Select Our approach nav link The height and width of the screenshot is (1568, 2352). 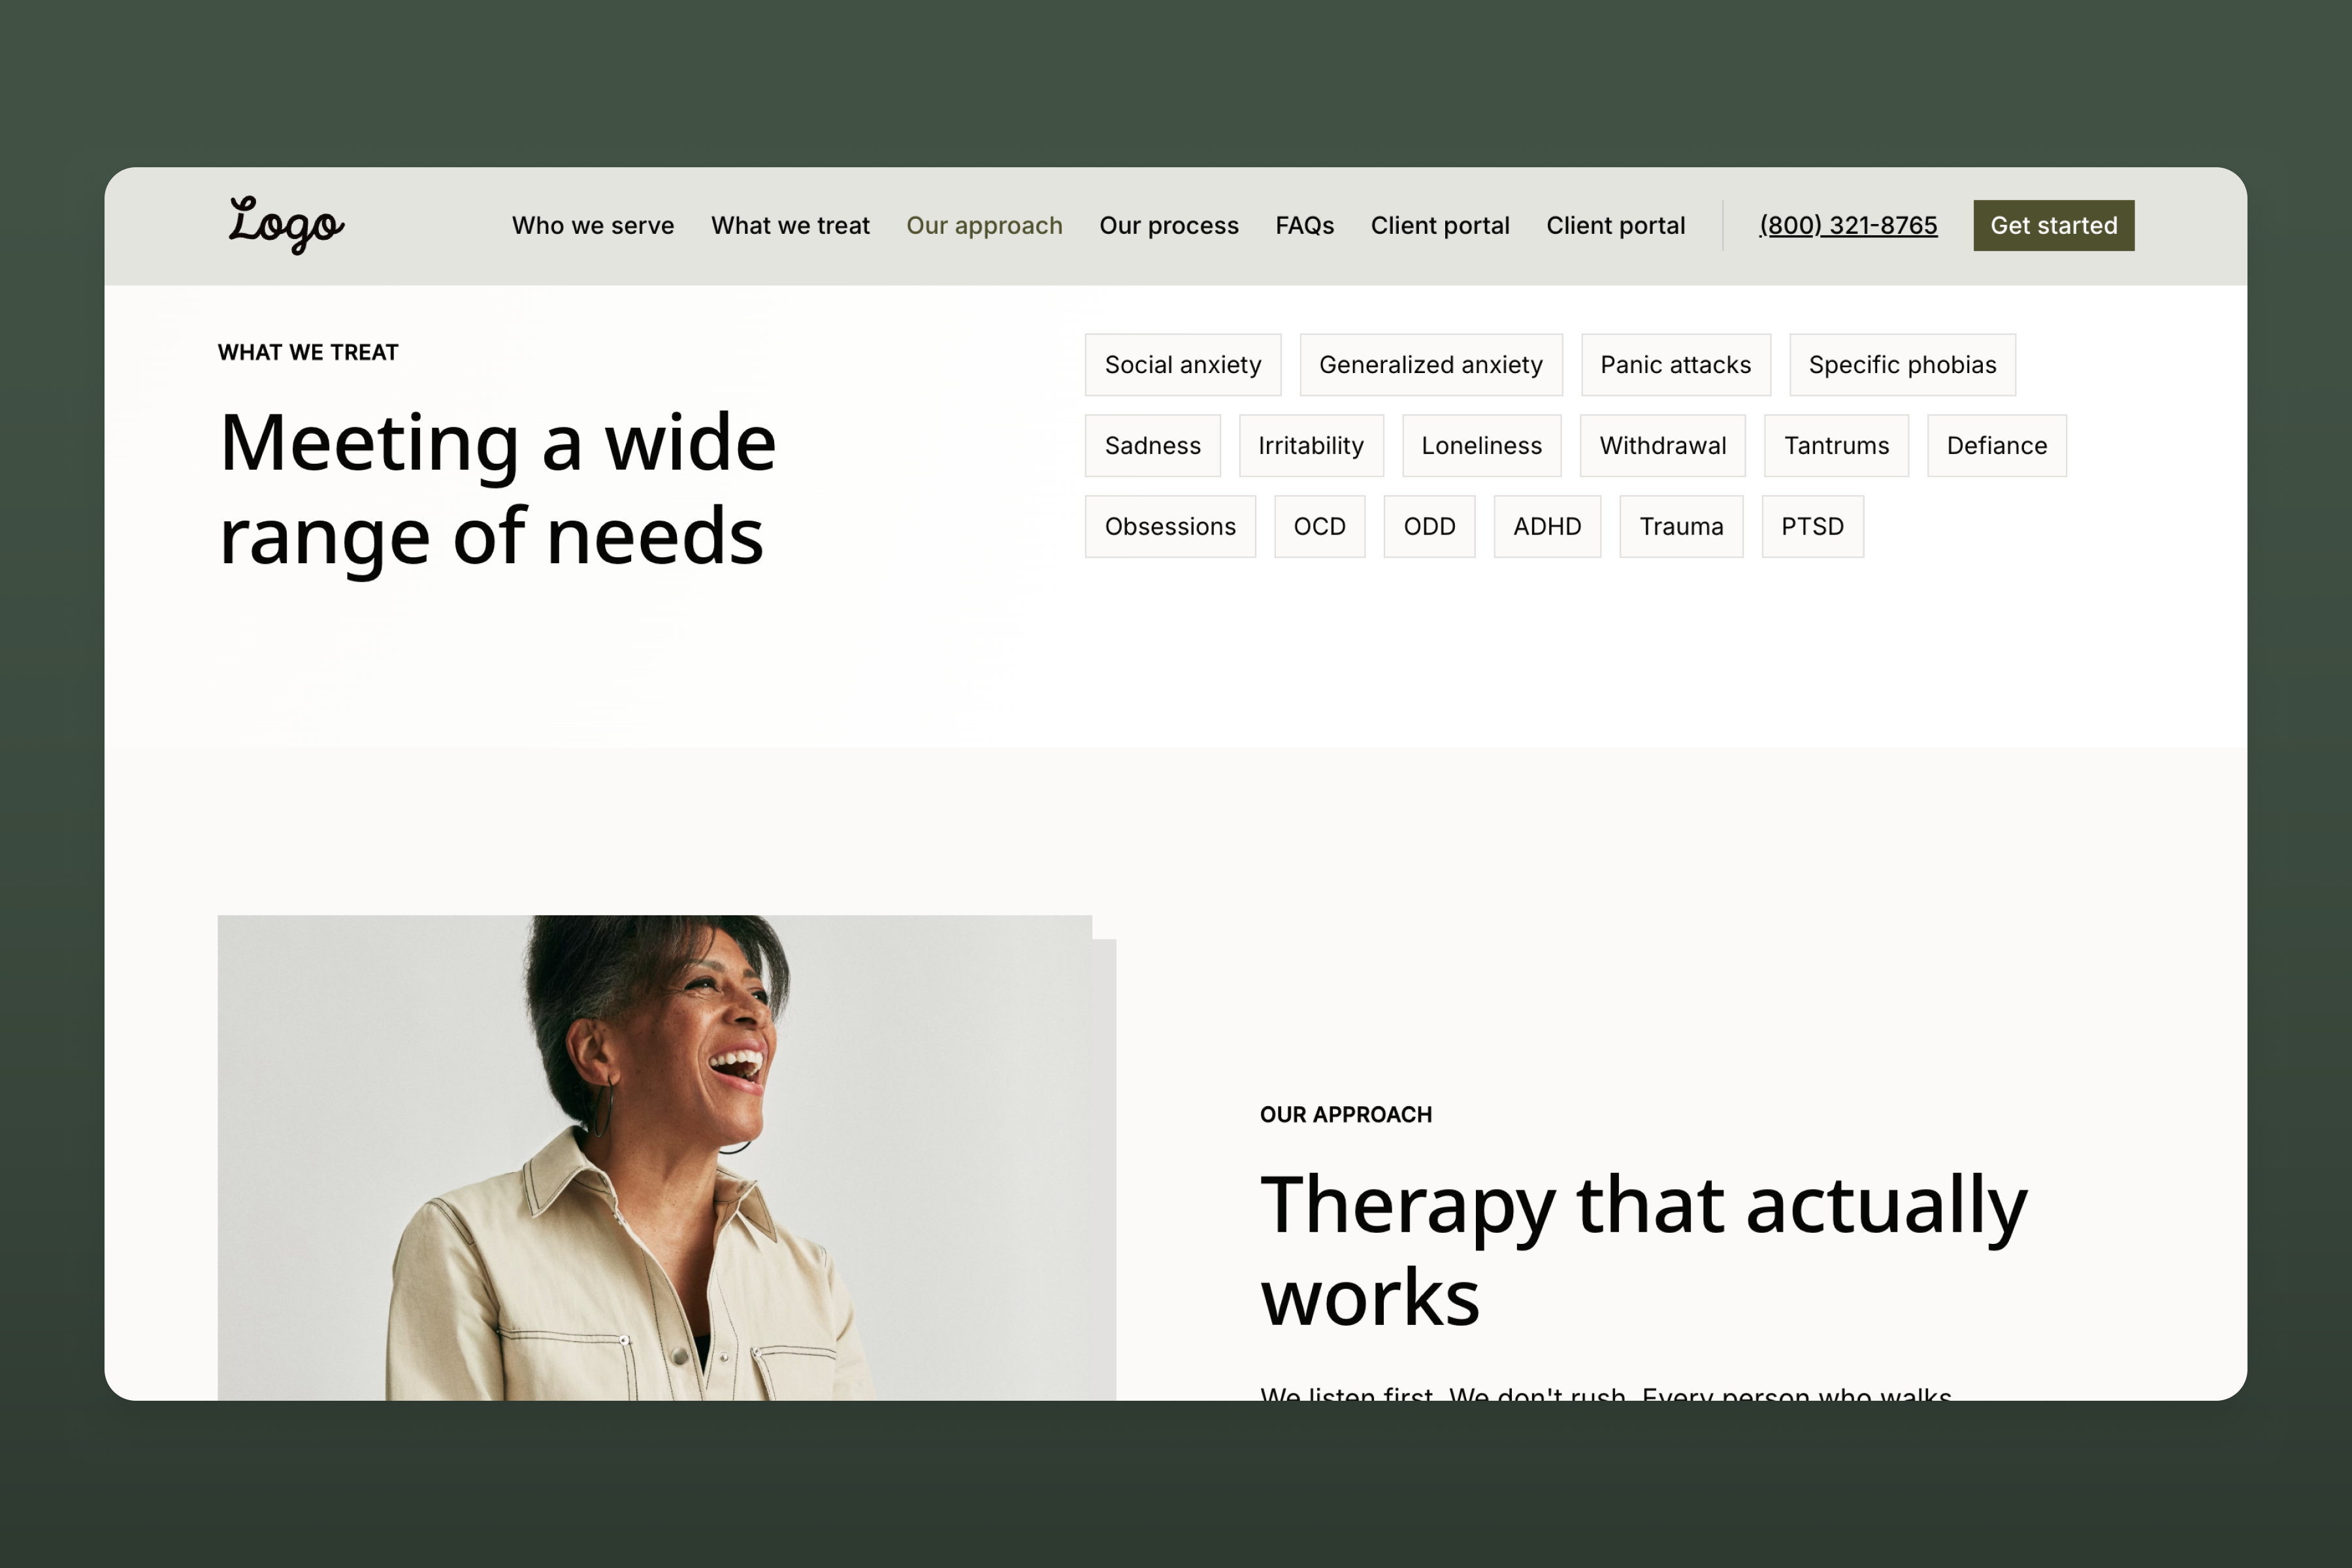tap(984, 226)
